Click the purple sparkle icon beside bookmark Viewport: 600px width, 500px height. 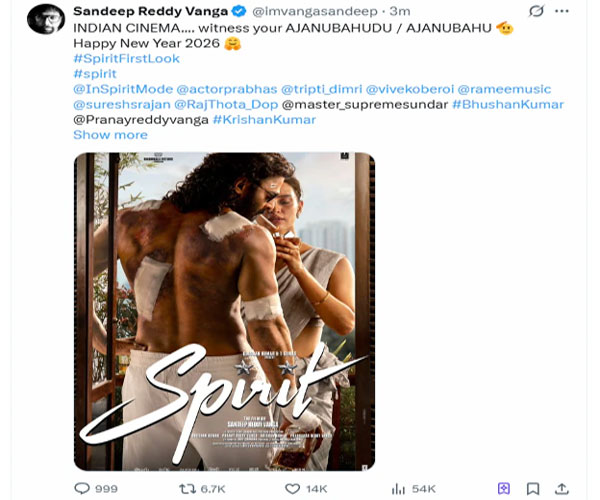pos(505,488)
